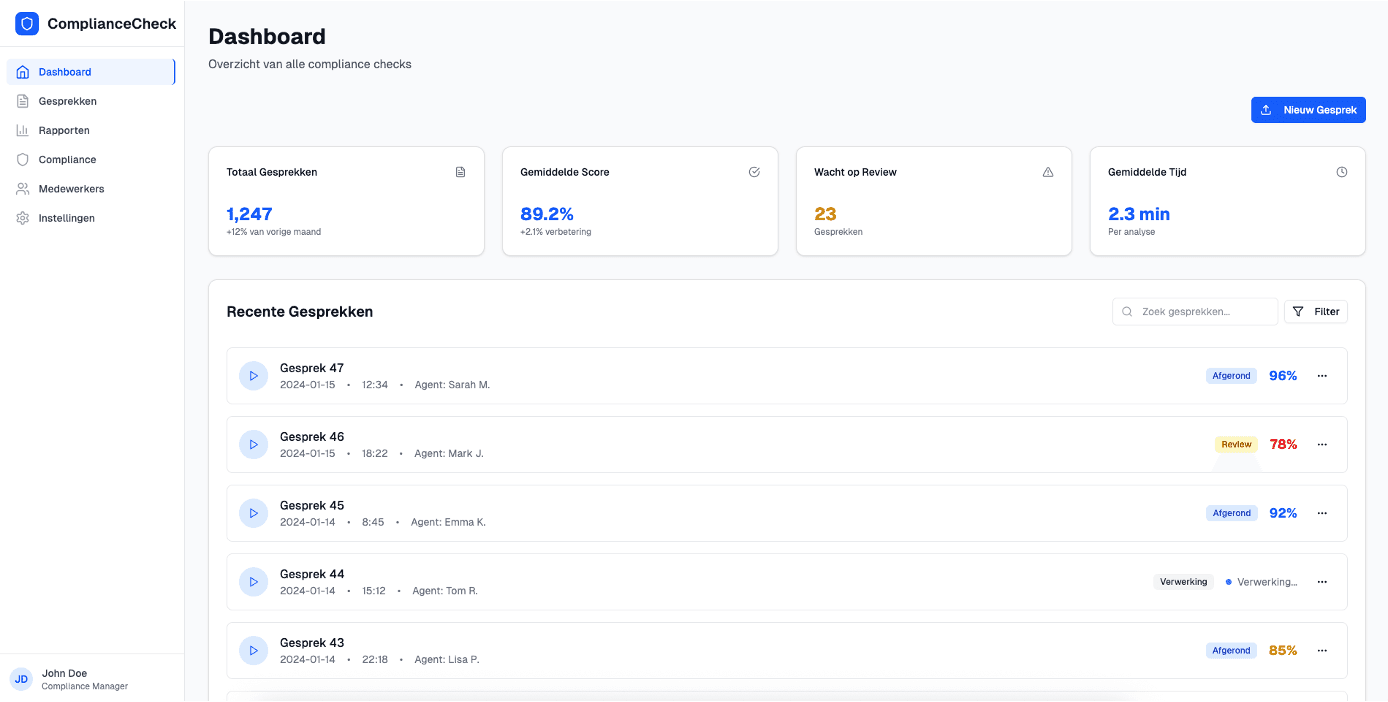
Task: Click the Verwerking badge on Gesprek 44
Action: [x=1184, y=582]
